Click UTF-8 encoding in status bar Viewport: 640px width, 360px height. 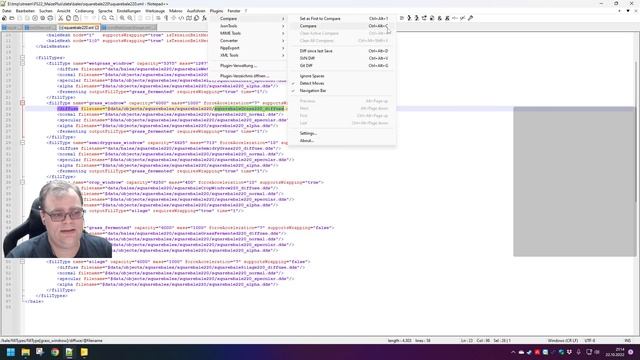tap(590, 340)
